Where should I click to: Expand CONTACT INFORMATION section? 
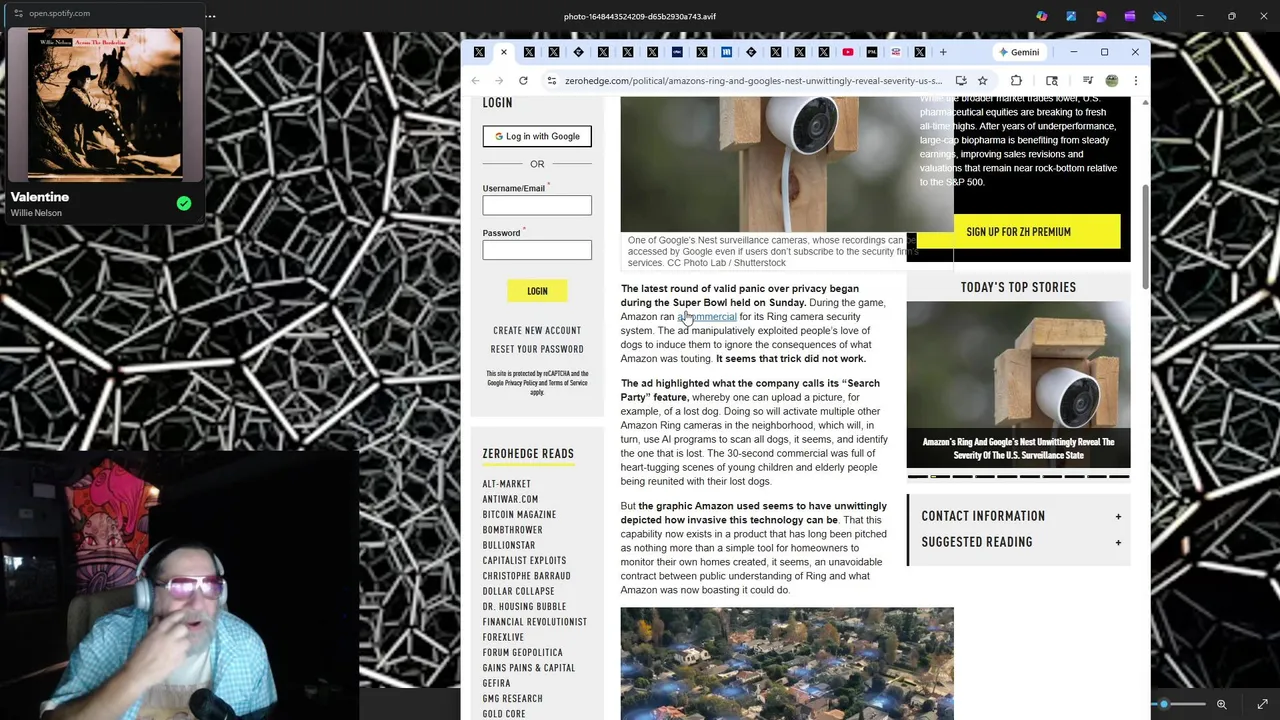tap(1019, 516)
